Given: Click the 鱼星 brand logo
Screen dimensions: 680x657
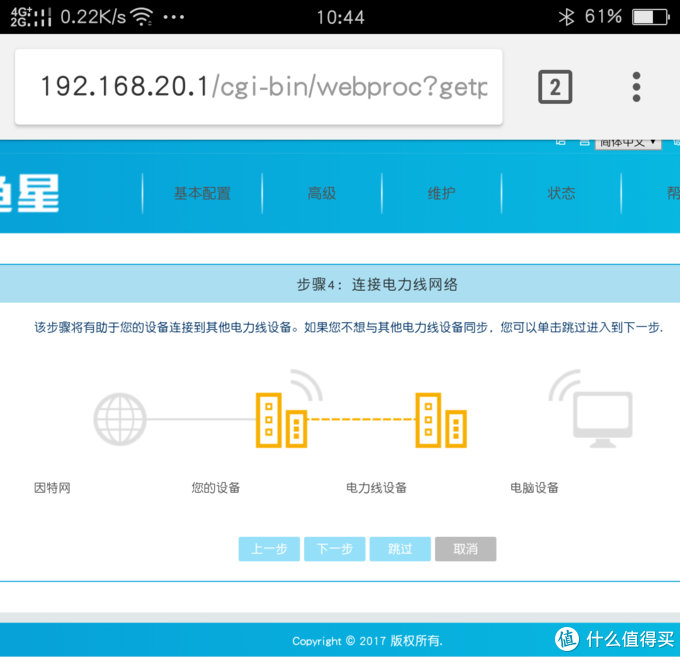Looking at the screenshot, I should (30, 192).
